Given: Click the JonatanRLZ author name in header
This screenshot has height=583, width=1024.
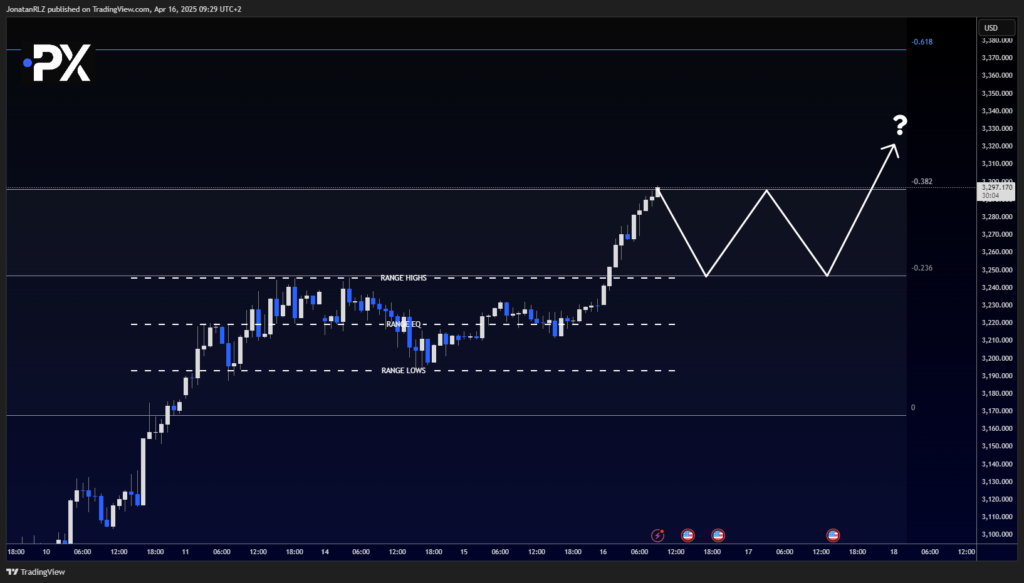Looking at the screenshot, I should click(x=25, y=9).
